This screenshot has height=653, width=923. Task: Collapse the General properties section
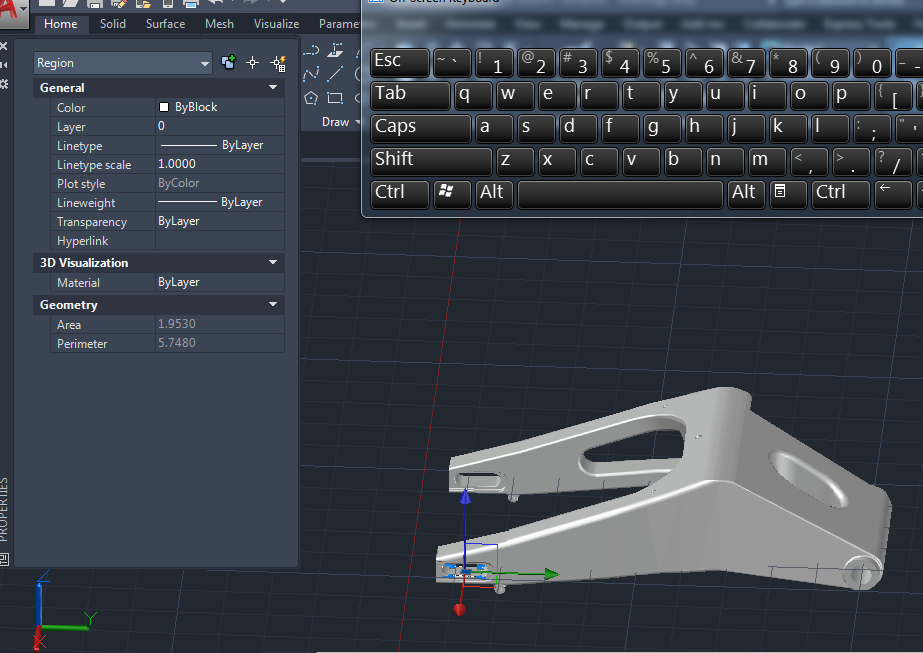click(x=273, y=87)
